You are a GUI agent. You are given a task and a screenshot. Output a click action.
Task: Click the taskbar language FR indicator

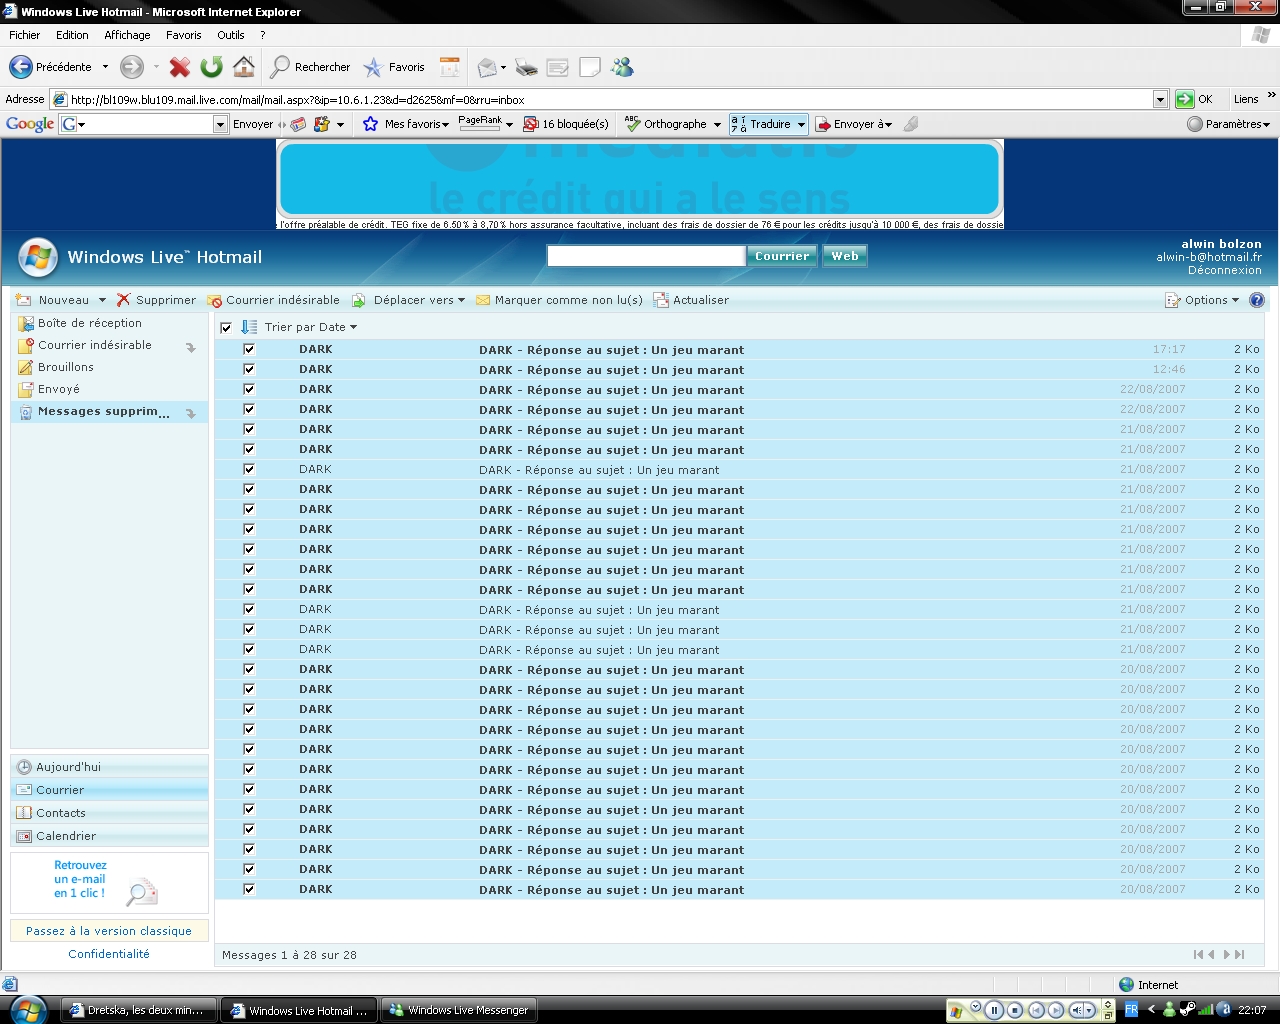(1131, 1010)
